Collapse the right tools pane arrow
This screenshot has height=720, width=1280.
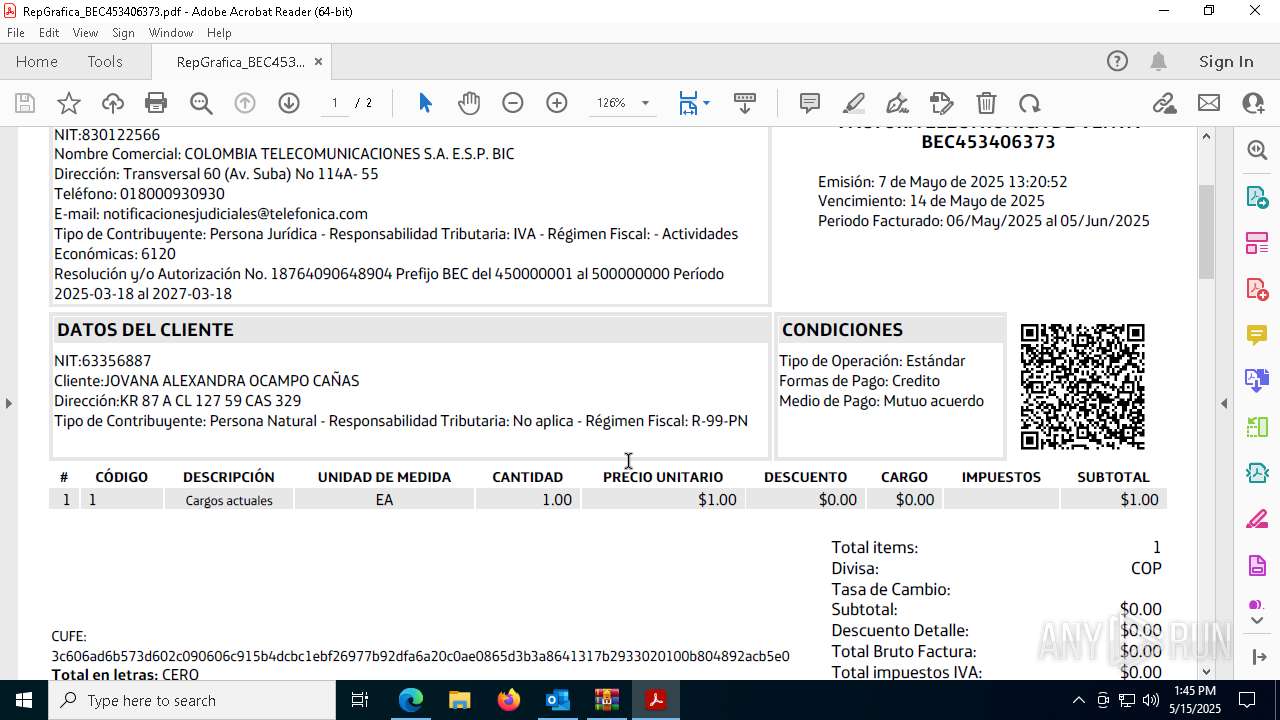[x=1224, y=404]
